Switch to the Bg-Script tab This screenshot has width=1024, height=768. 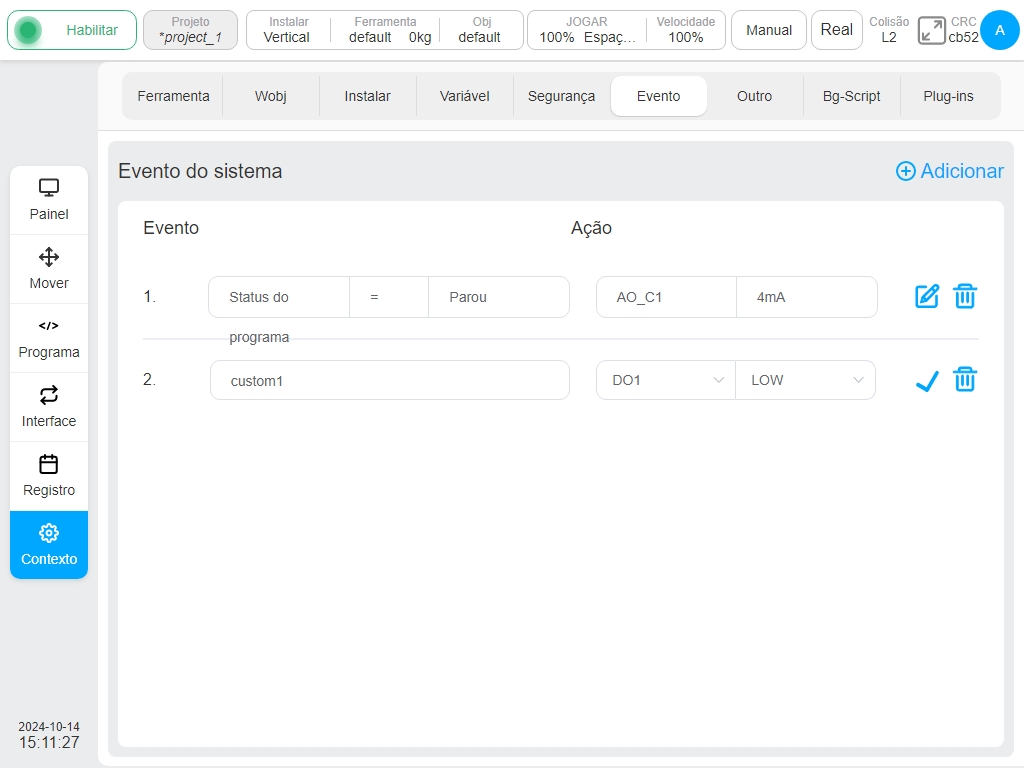pos(851,96)
